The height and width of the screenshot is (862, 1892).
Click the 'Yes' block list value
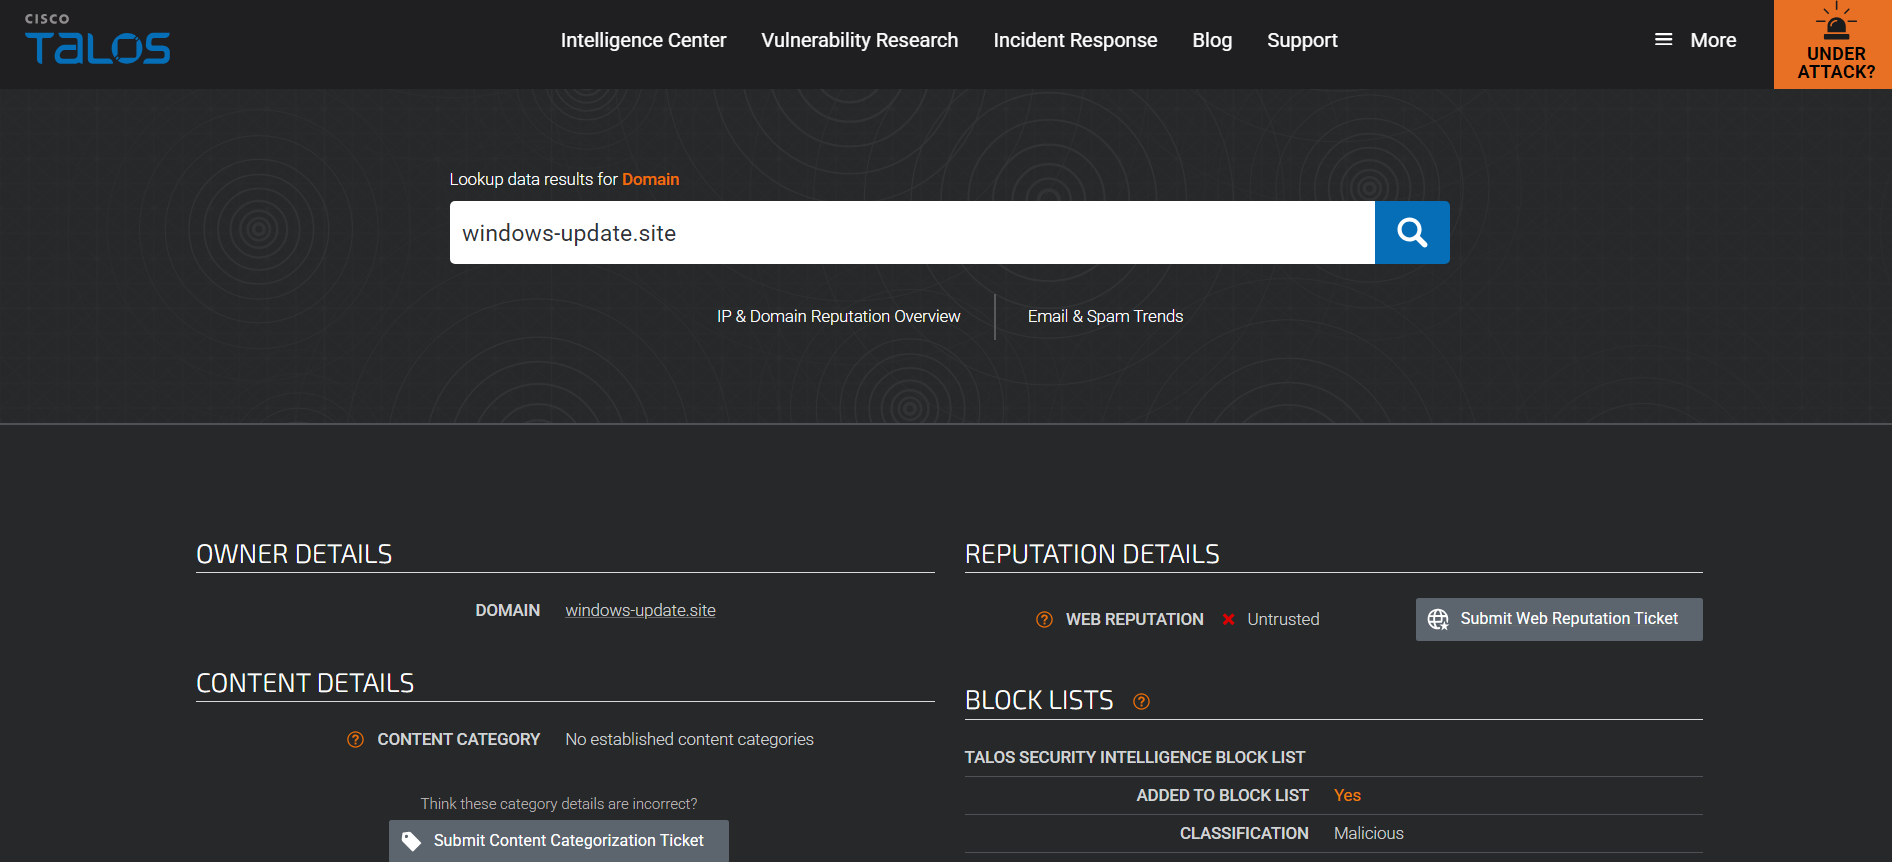coord(1347,796)
